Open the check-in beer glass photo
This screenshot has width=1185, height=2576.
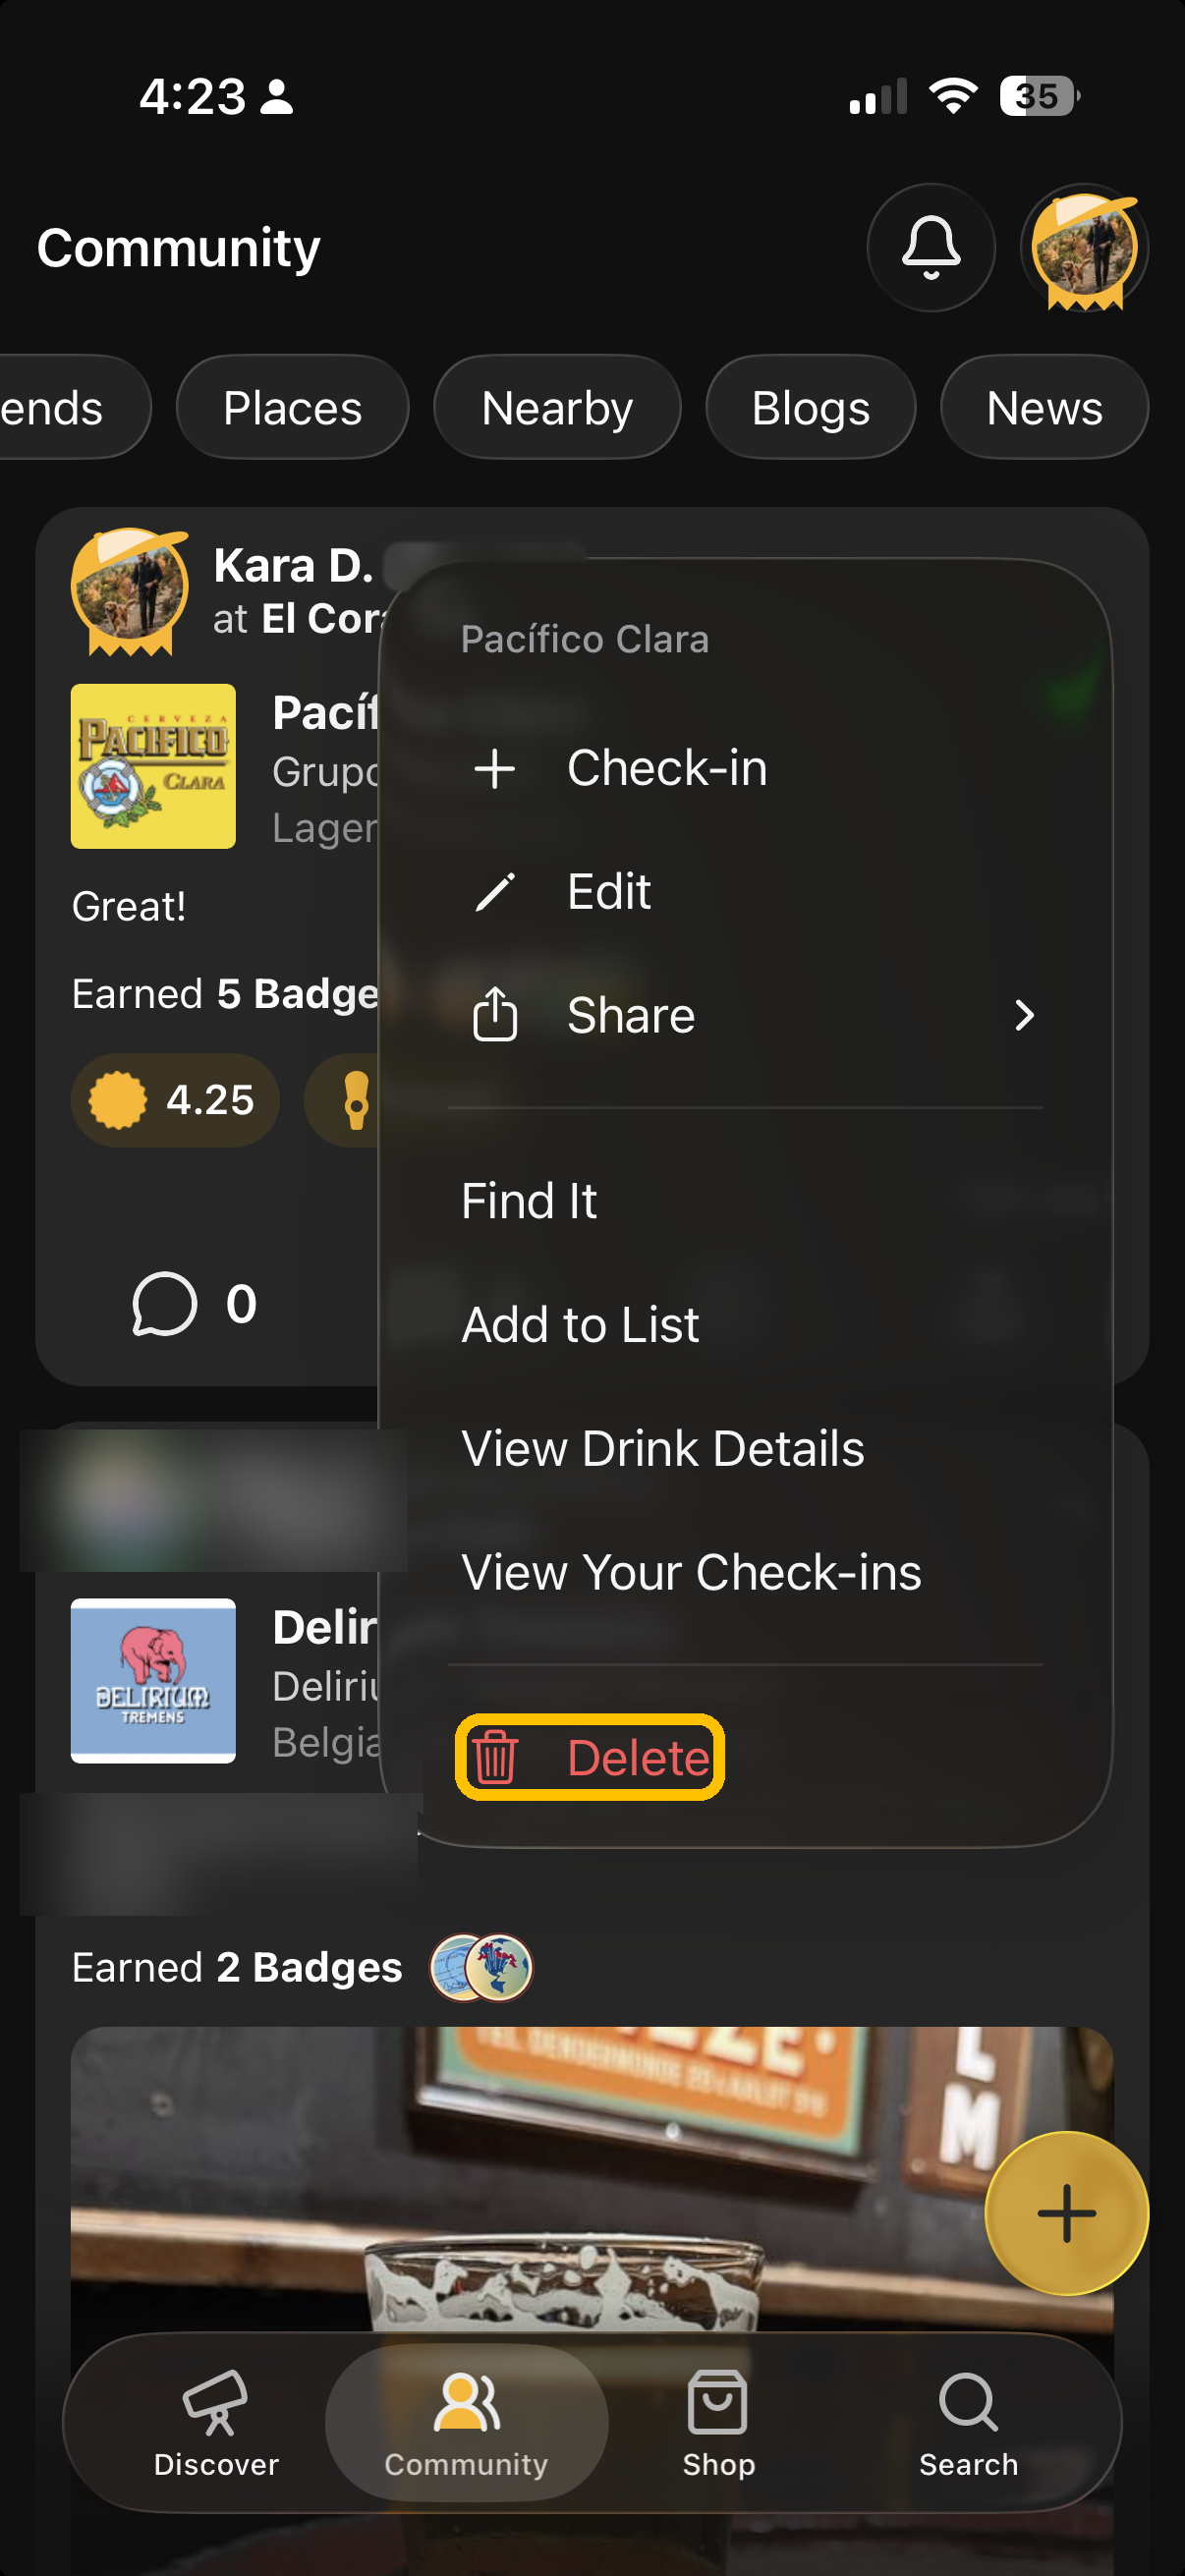pos(591,2180)
